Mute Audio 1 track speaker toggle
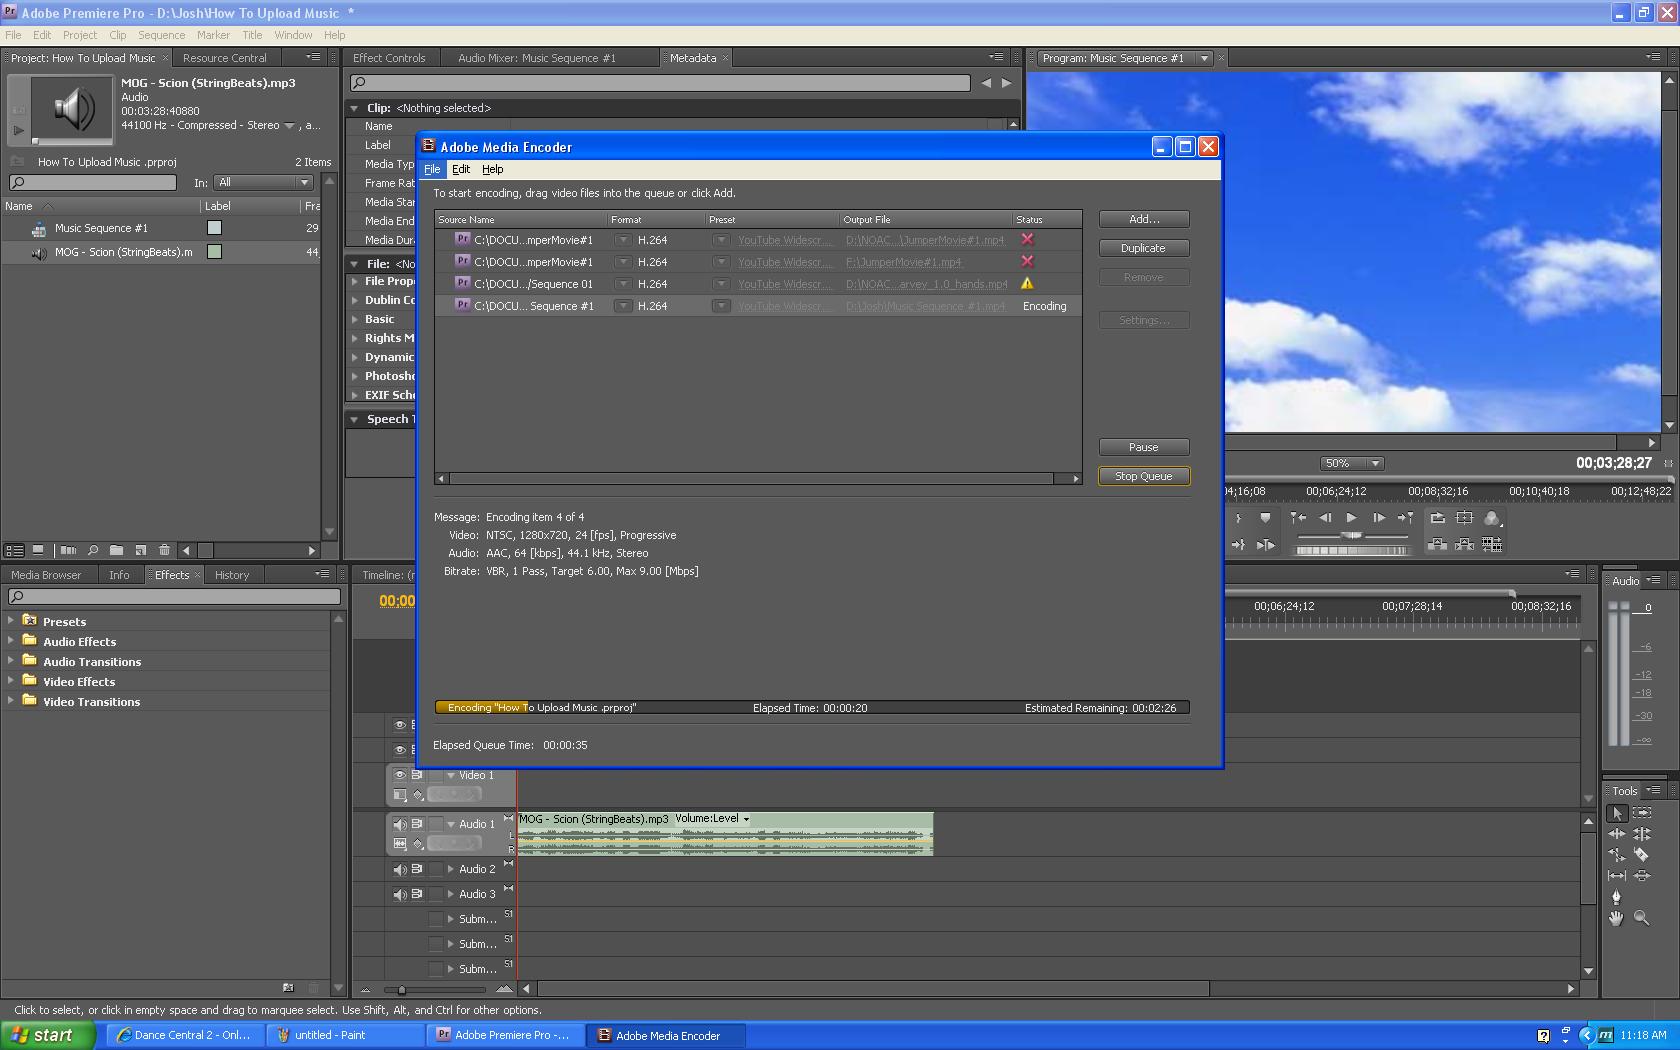The height and width of the screenshot is (1050, 1680). [x=399, y=824]
